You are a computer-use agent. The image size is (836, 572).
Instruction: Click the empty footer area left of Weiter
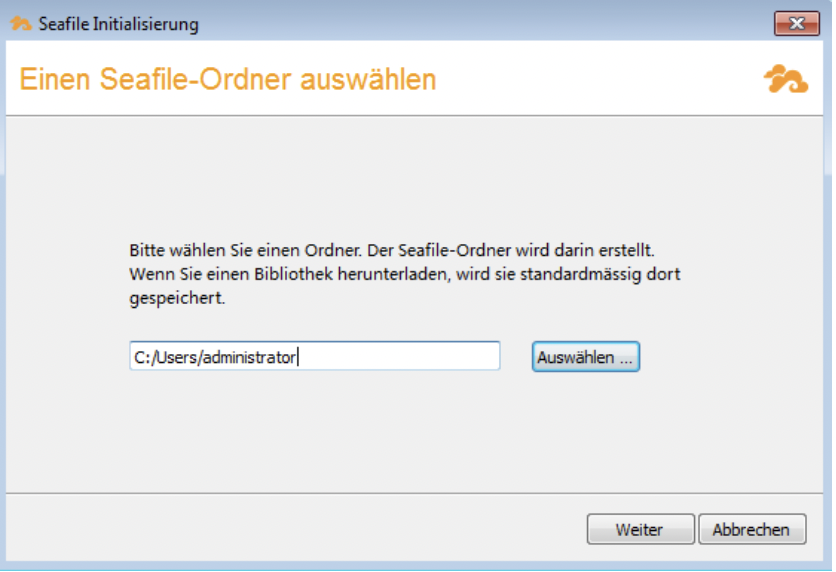click(x=300, y=530)
